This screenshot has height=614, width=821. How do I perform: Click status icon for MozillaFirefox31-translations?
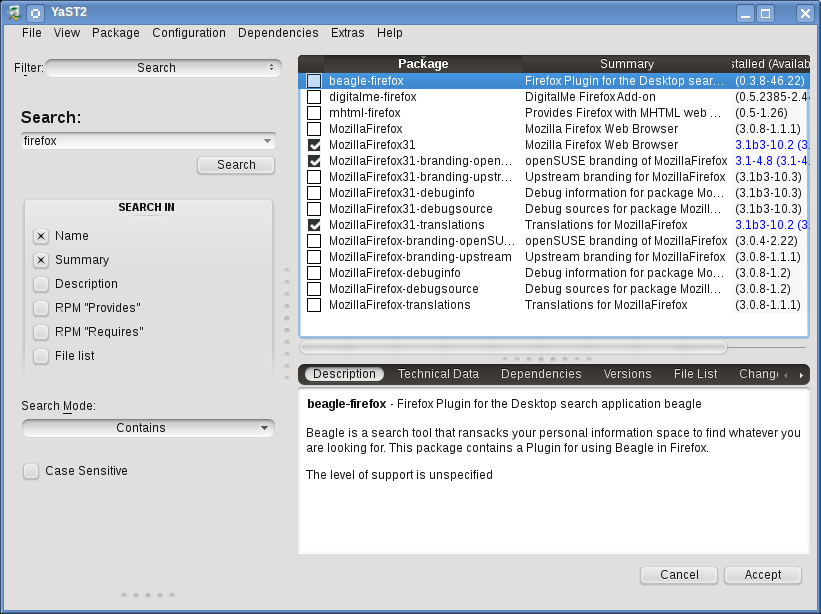pos(314,225)
